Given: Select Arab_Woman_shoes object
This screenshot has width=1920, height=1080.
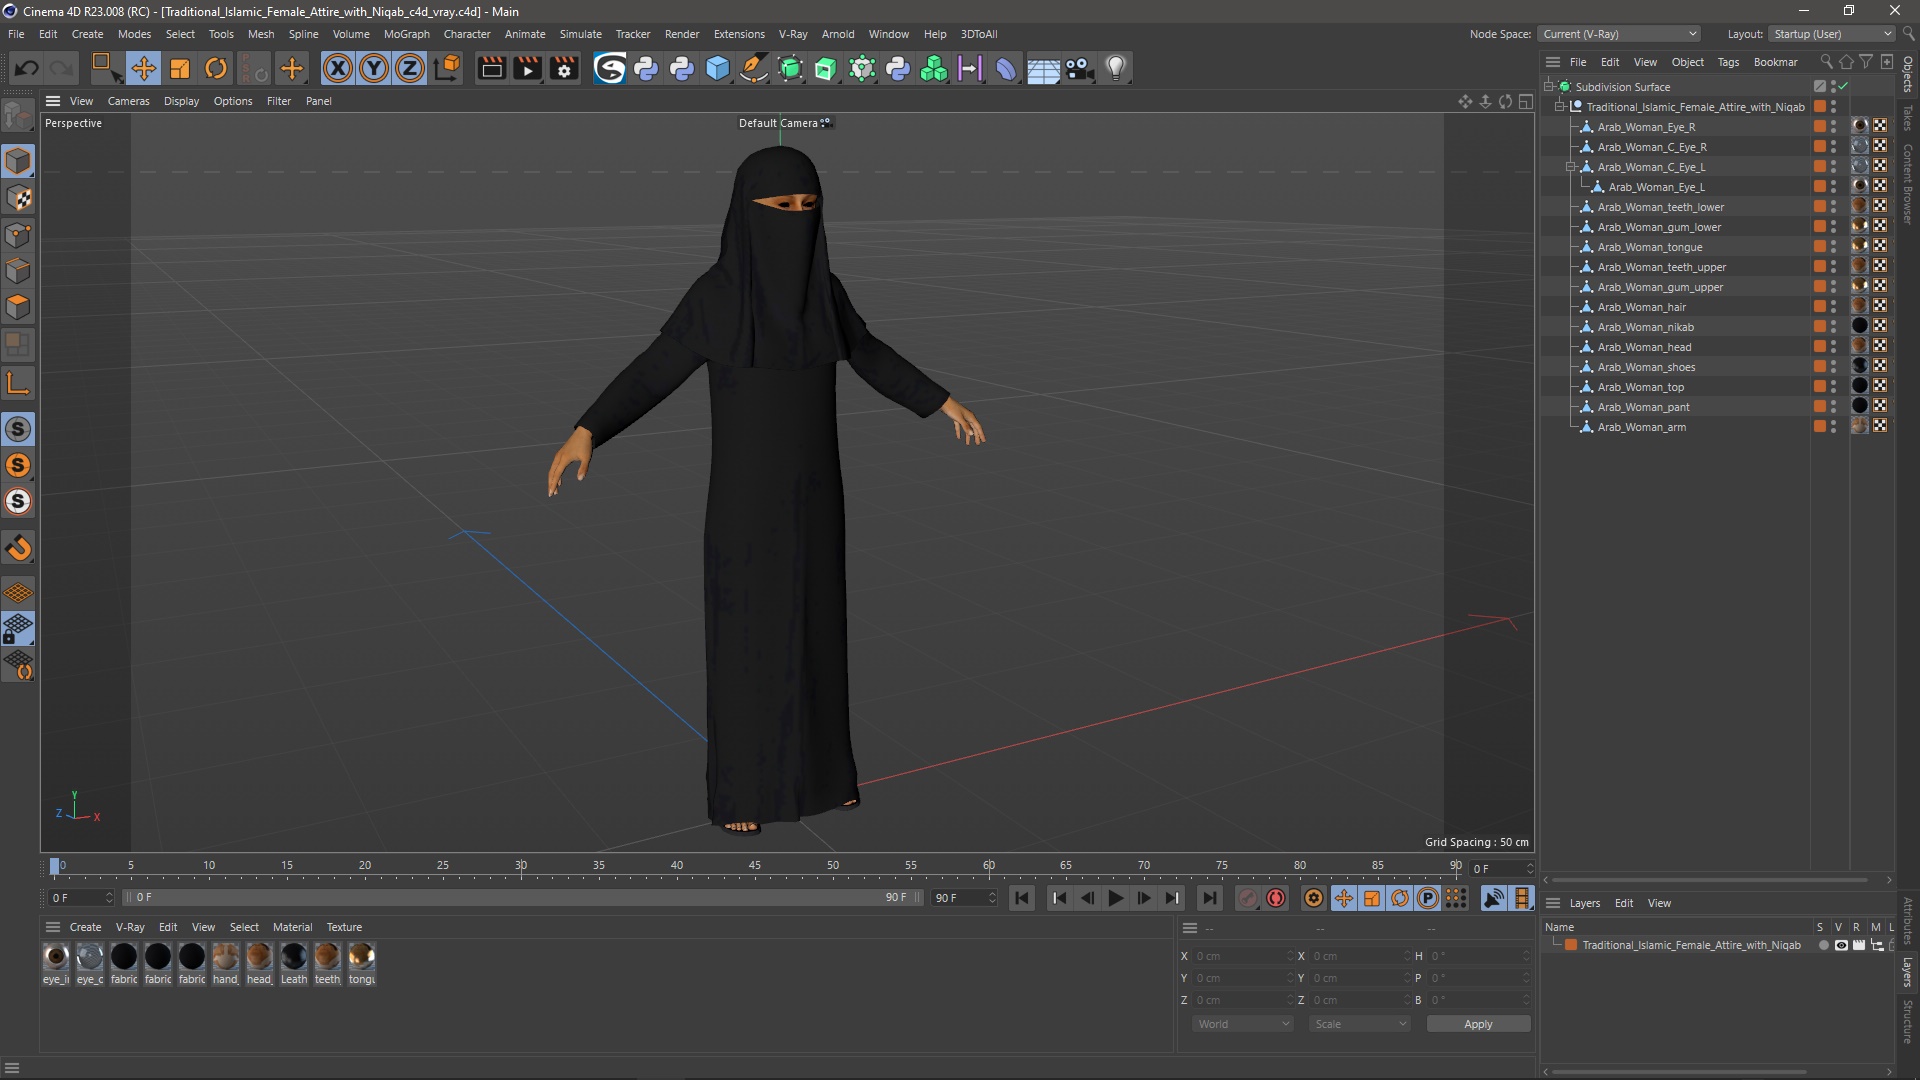Looking at the screenshot, I should [x=1646, y=367].
